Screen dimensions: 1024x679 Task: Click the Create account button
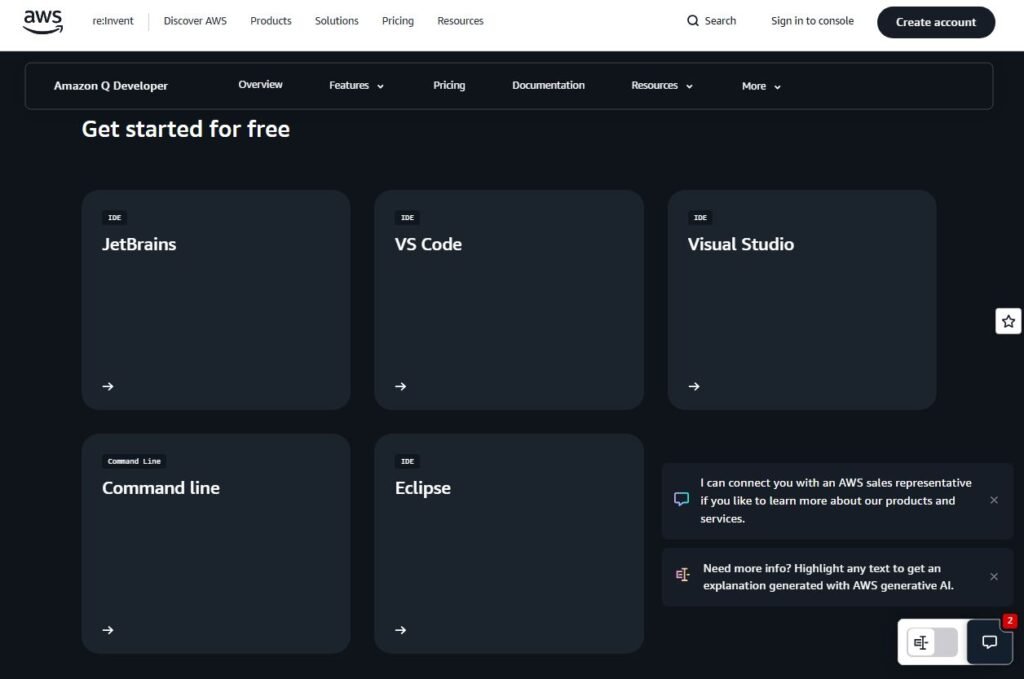click(x=936, y=21)
